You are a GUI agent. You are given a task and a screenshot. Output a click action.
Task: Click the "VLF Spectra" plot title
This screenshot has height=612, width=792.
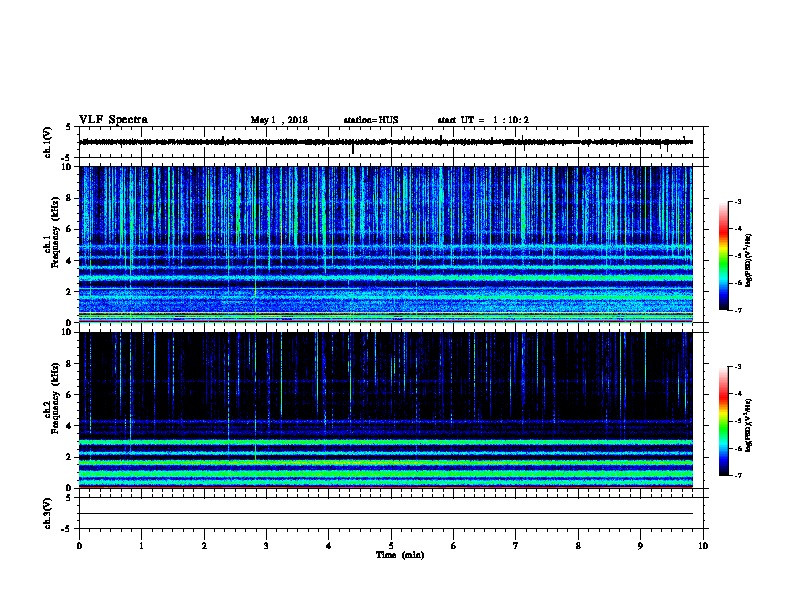[x=114, y=120]
